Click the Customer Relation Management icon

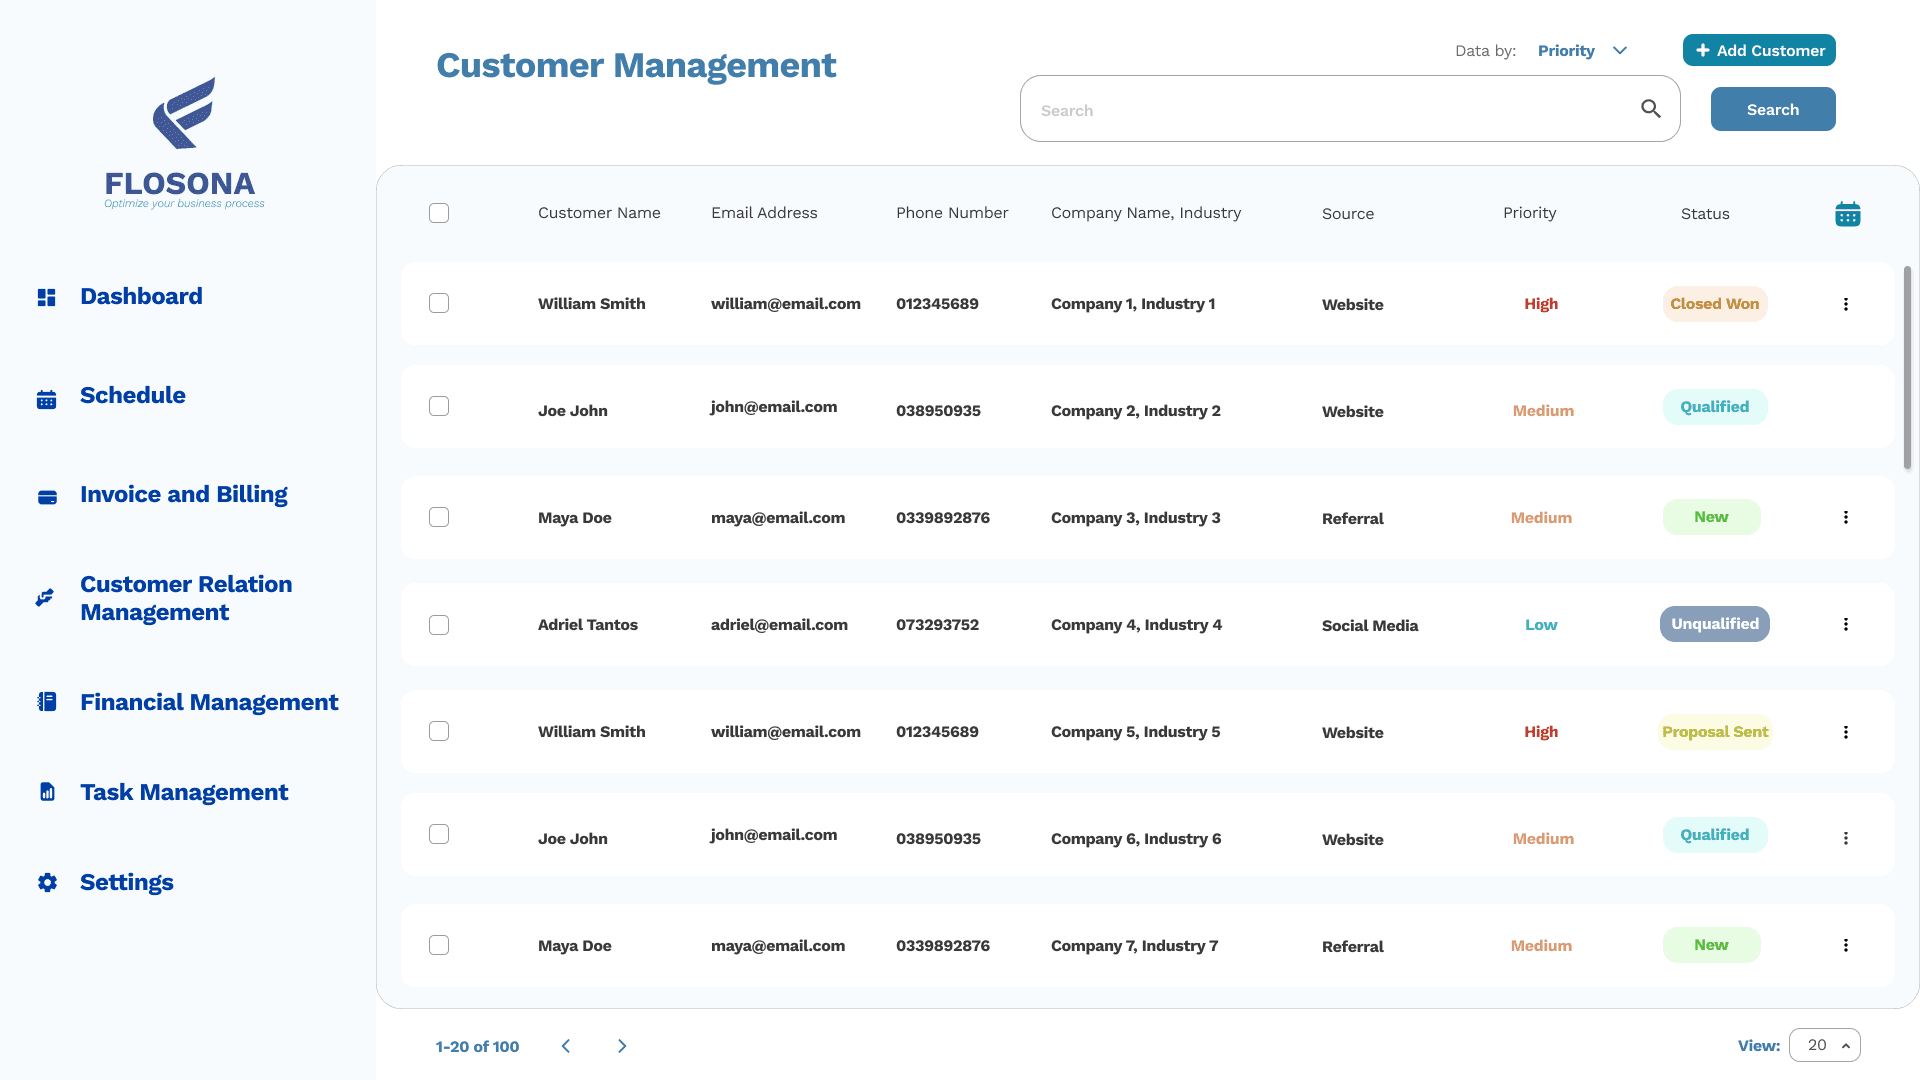tap(44, 597)
